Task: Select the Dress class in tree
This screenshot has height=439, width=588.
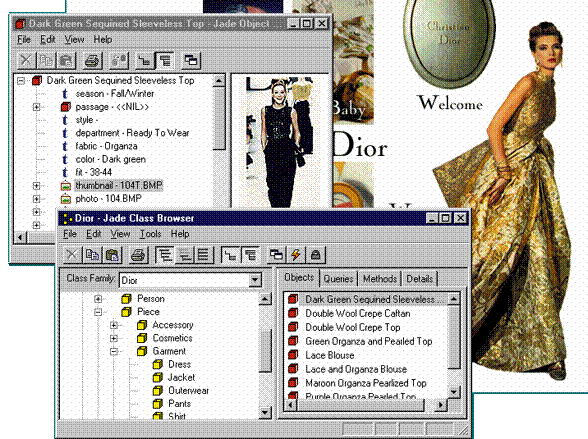Action: pyautogui.click(x=179, y=364)
